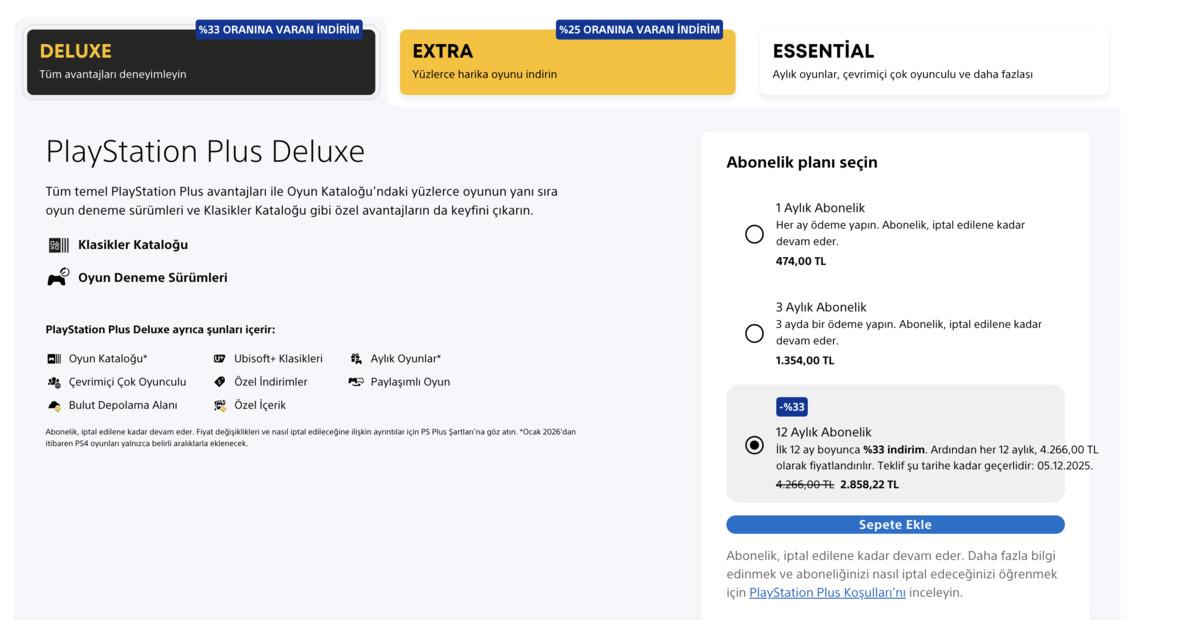Click the Bulut Depolama Alanı icon
1200x620 pixels.
tap(54, 405)
